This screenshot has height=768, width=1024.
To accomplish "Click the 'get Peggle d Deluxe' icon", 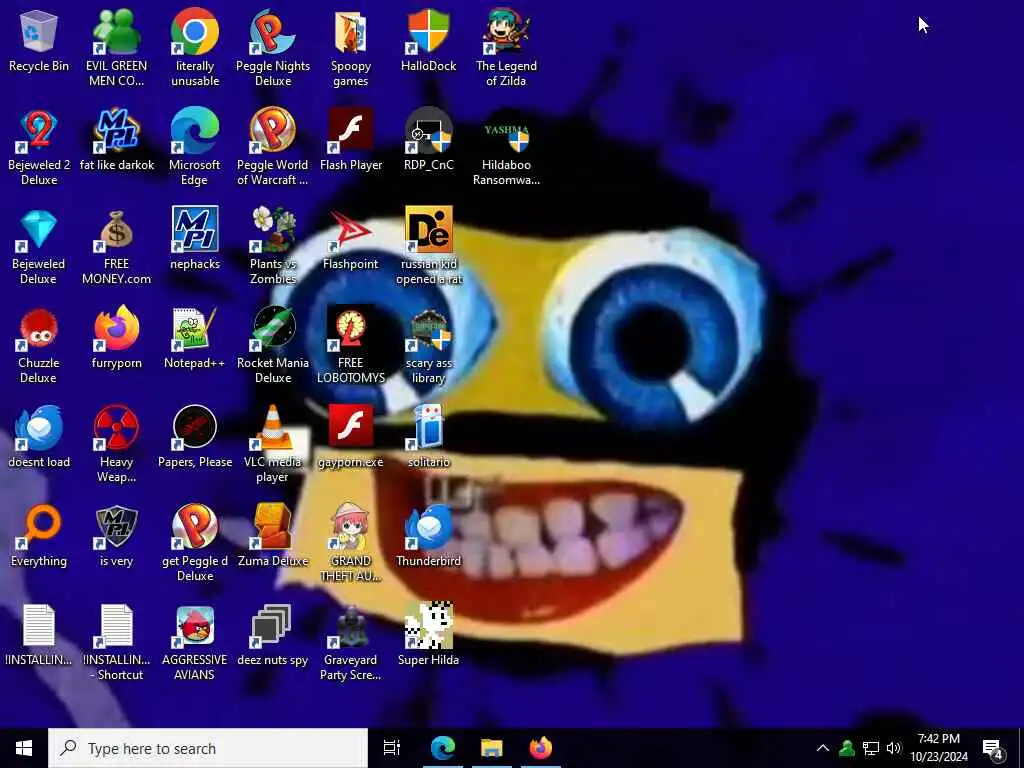I will tap(195, 526).
